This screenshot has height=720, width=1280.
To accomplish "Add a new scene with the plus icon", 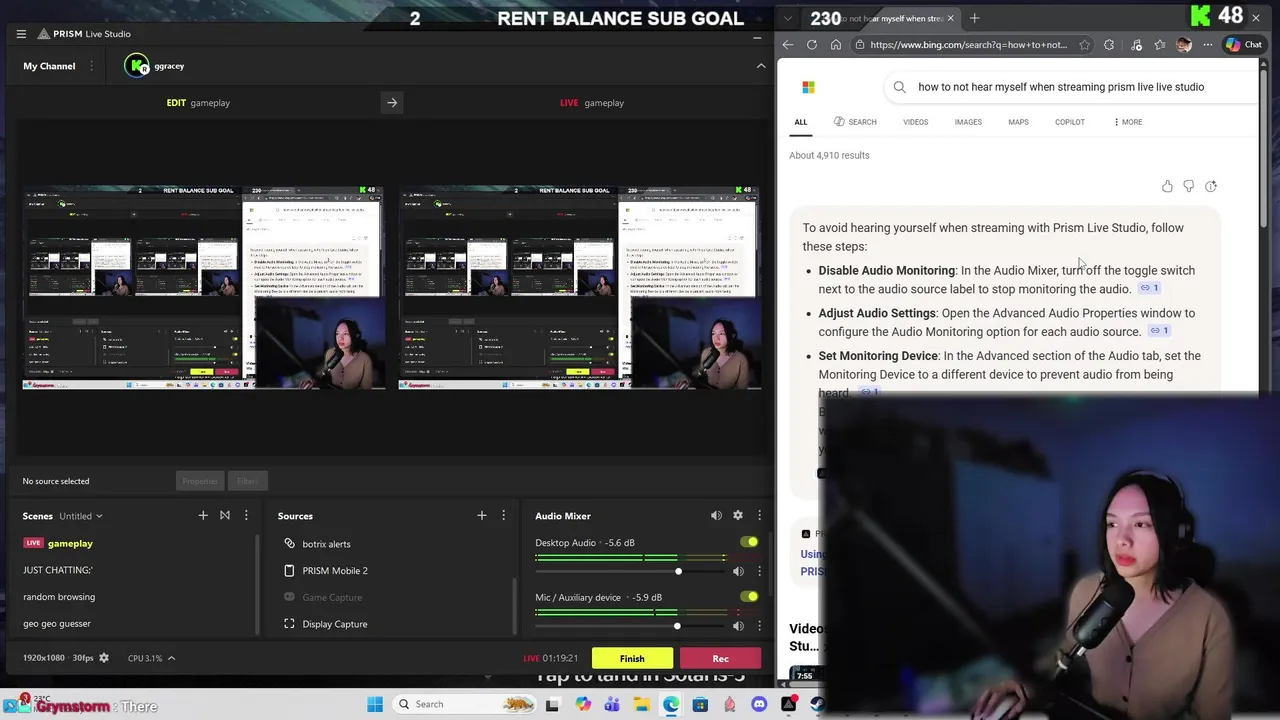I will tap(203, 516).
